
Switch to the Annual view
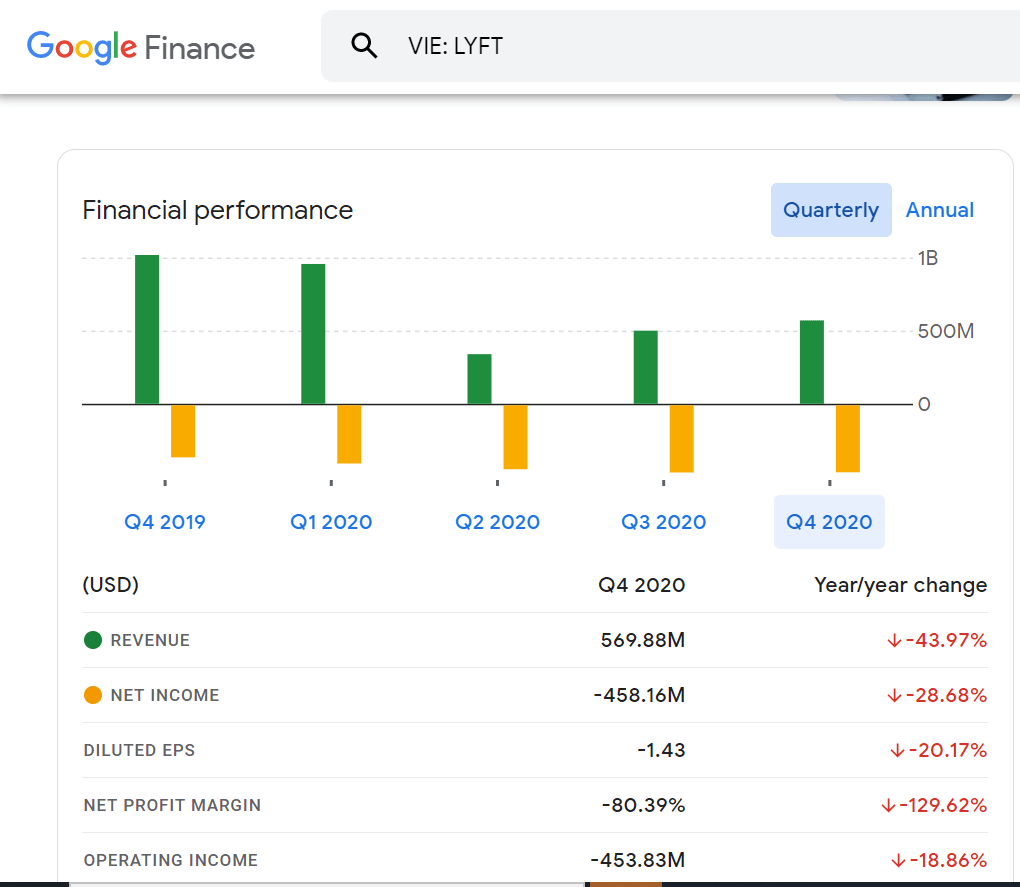(x=939, y=210)
